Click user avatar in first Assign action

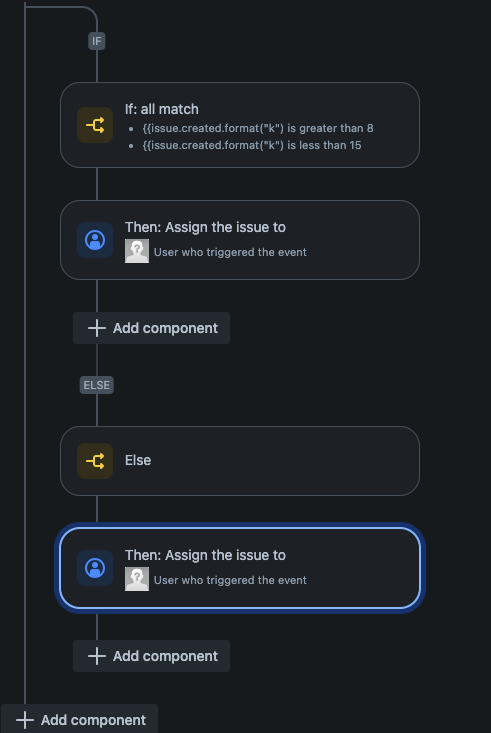[137, 251]
